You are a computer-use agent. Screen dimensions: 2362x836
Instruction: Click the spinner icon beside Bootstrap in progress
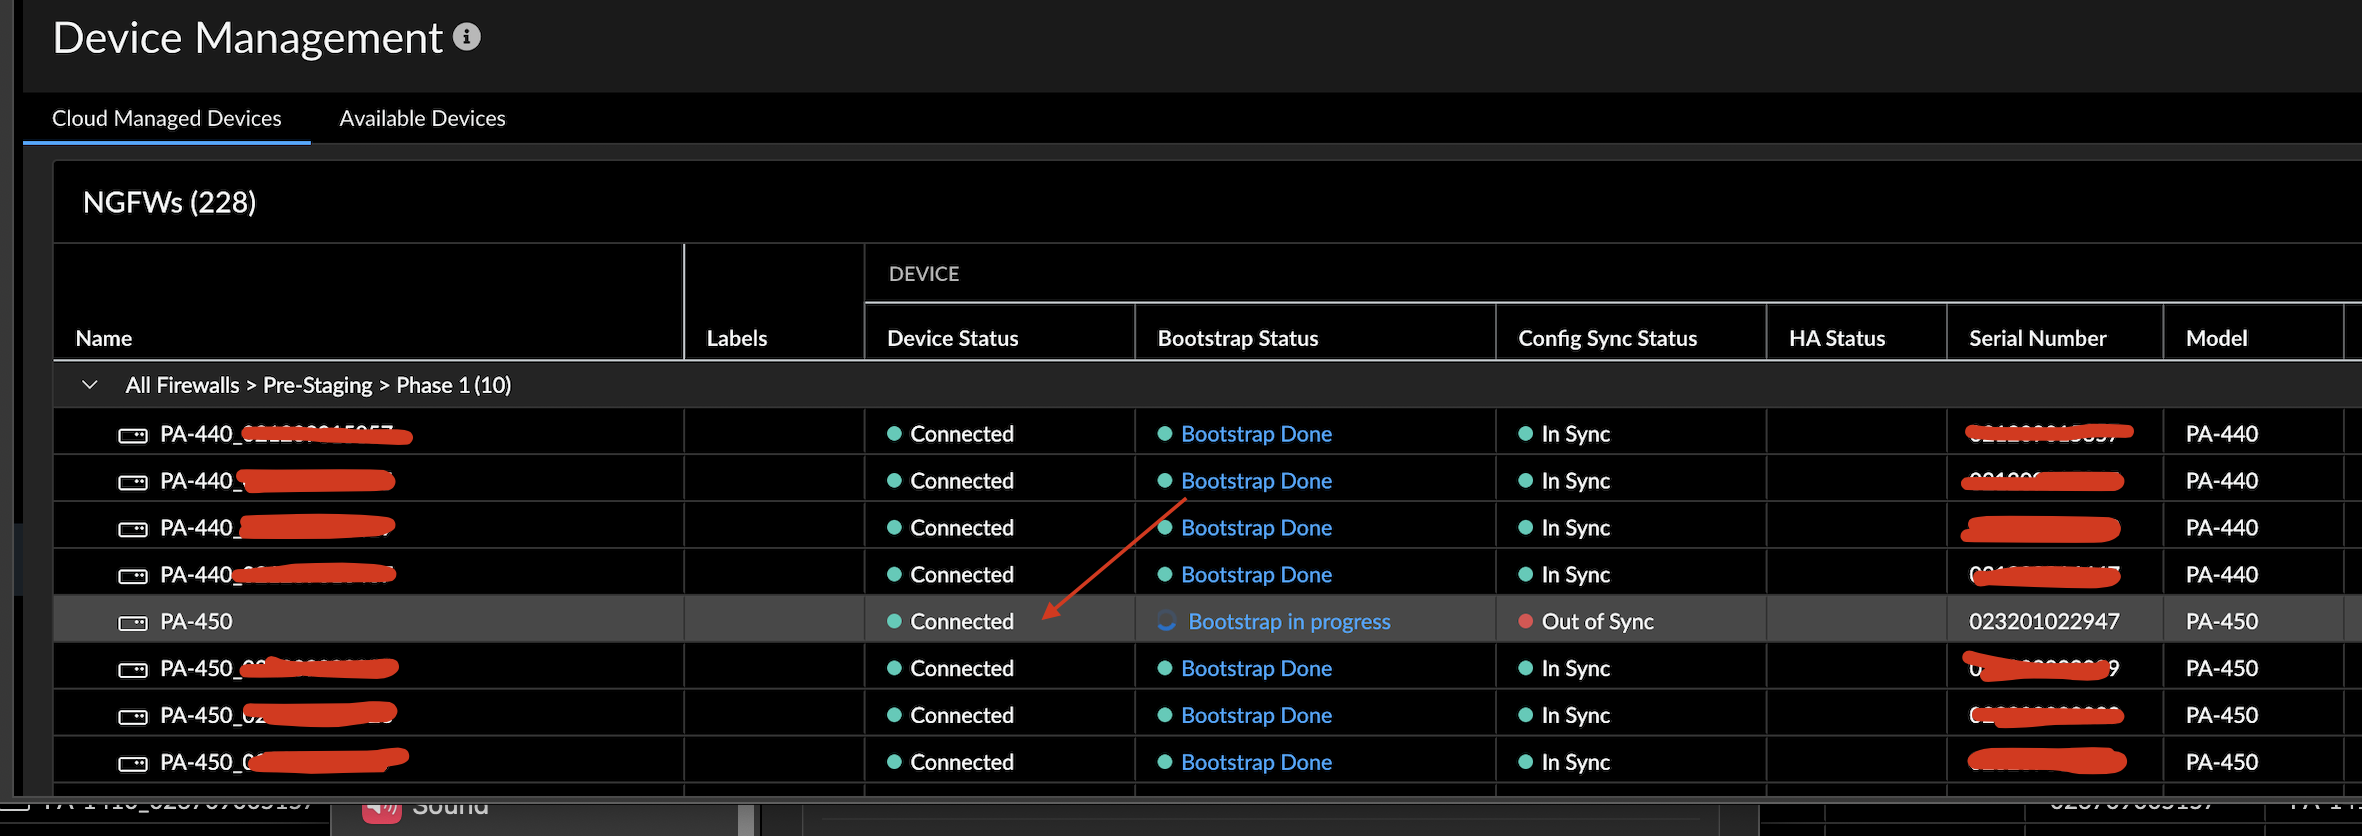[1166, 621]
